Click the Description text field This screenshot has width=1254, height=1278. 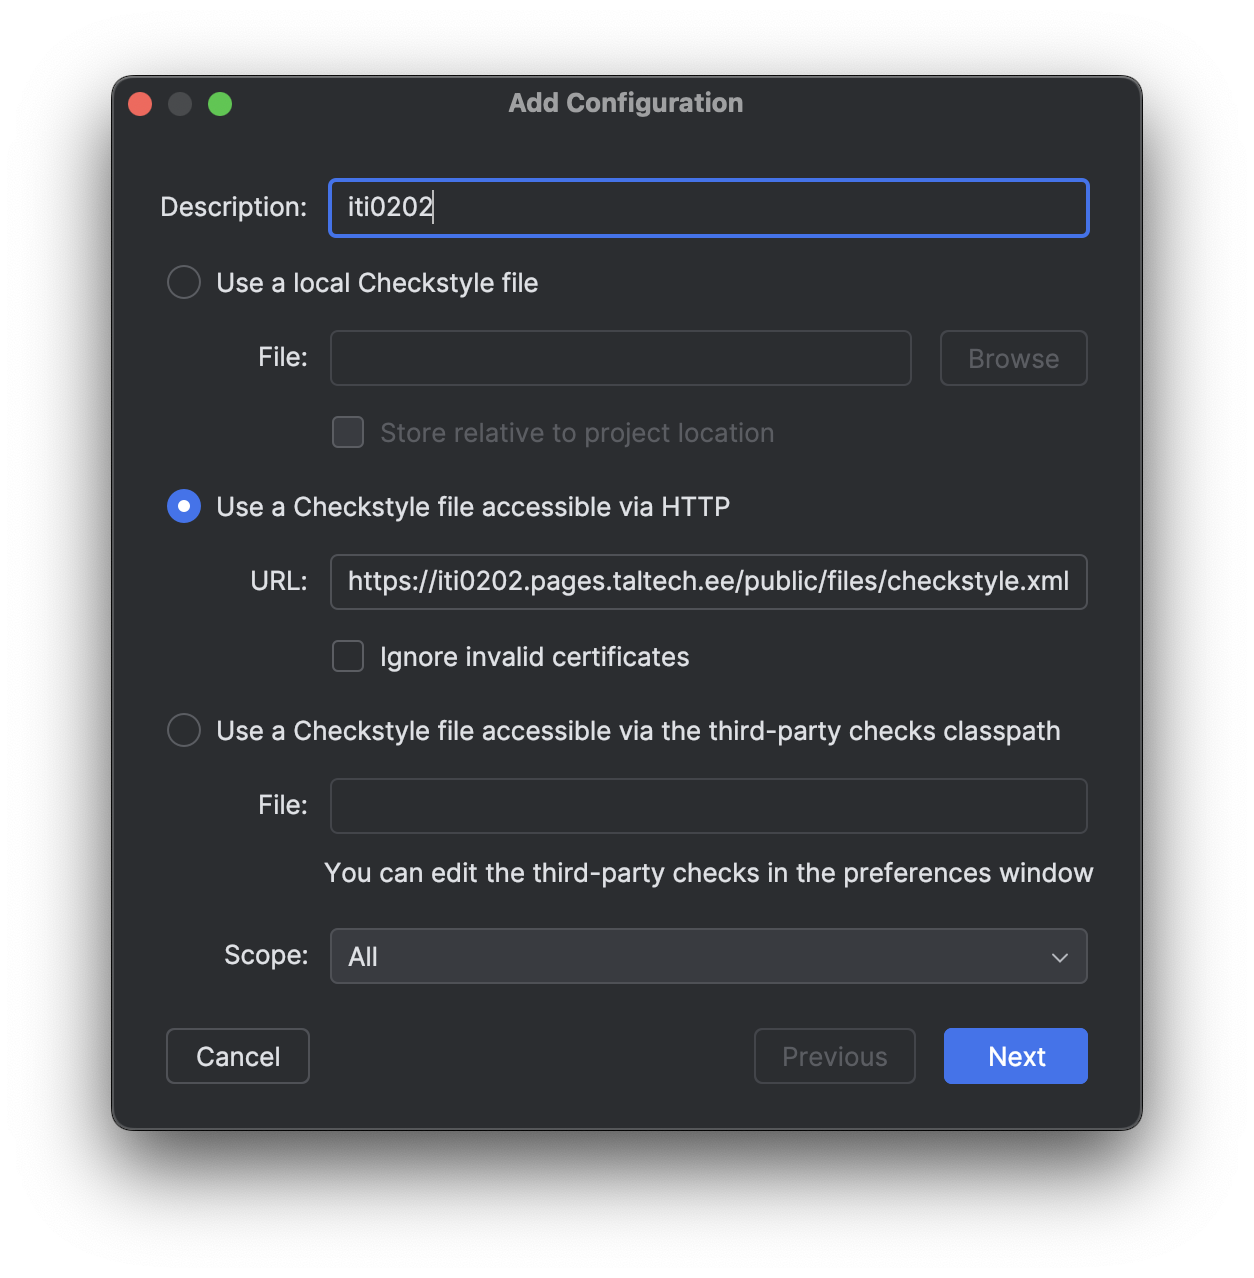(708, 208)
